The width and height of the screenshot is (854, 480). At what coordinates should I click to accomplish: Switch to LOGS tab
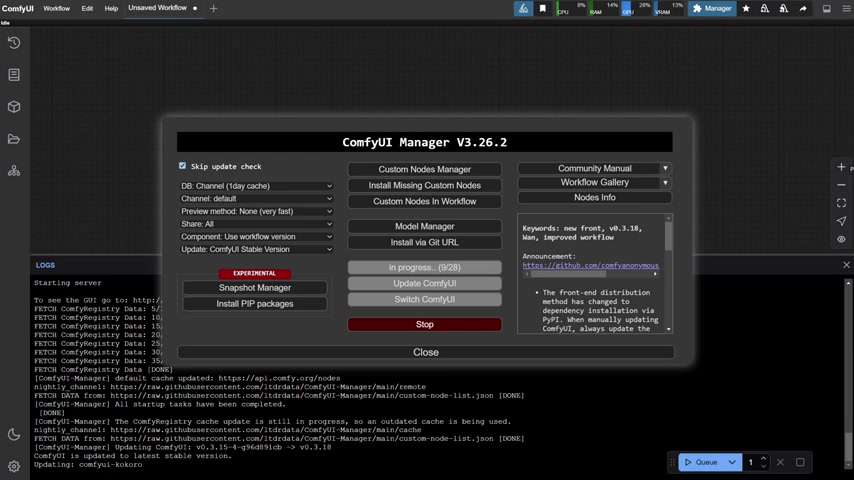click(x=45, y=265)
